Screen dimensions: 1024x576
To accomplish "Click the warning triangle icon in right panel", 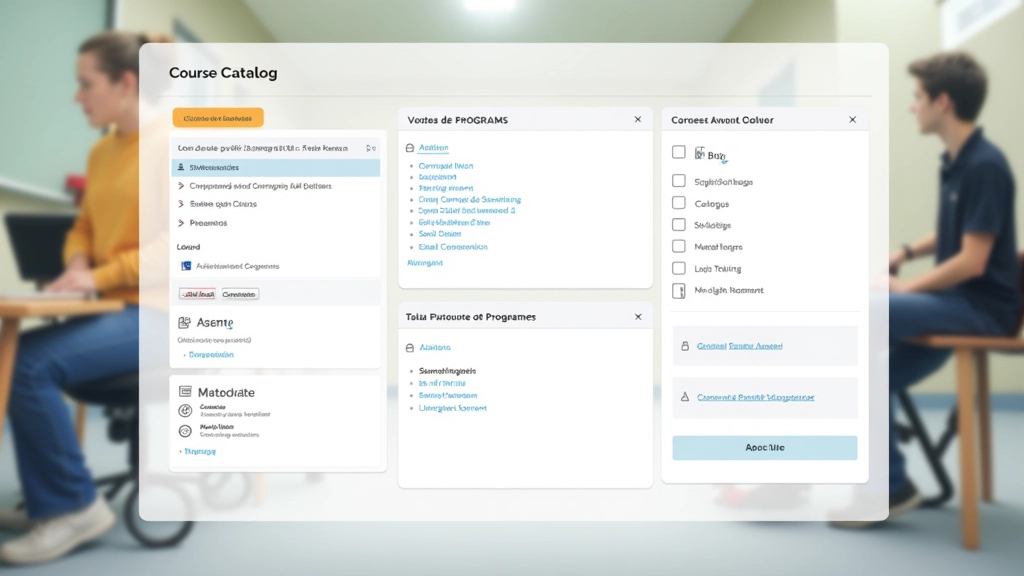I will tap(685, 397).
